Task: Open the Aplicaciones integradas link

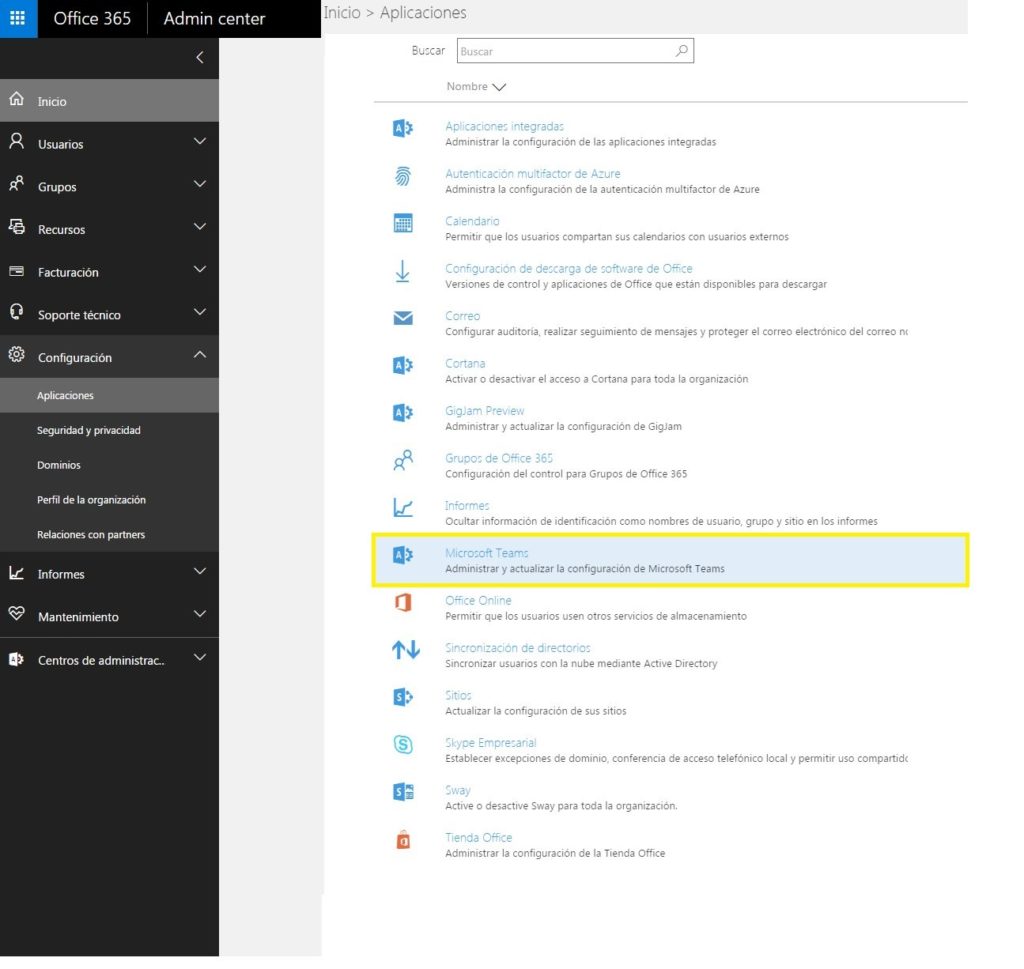Action: (x=504, y=126)
